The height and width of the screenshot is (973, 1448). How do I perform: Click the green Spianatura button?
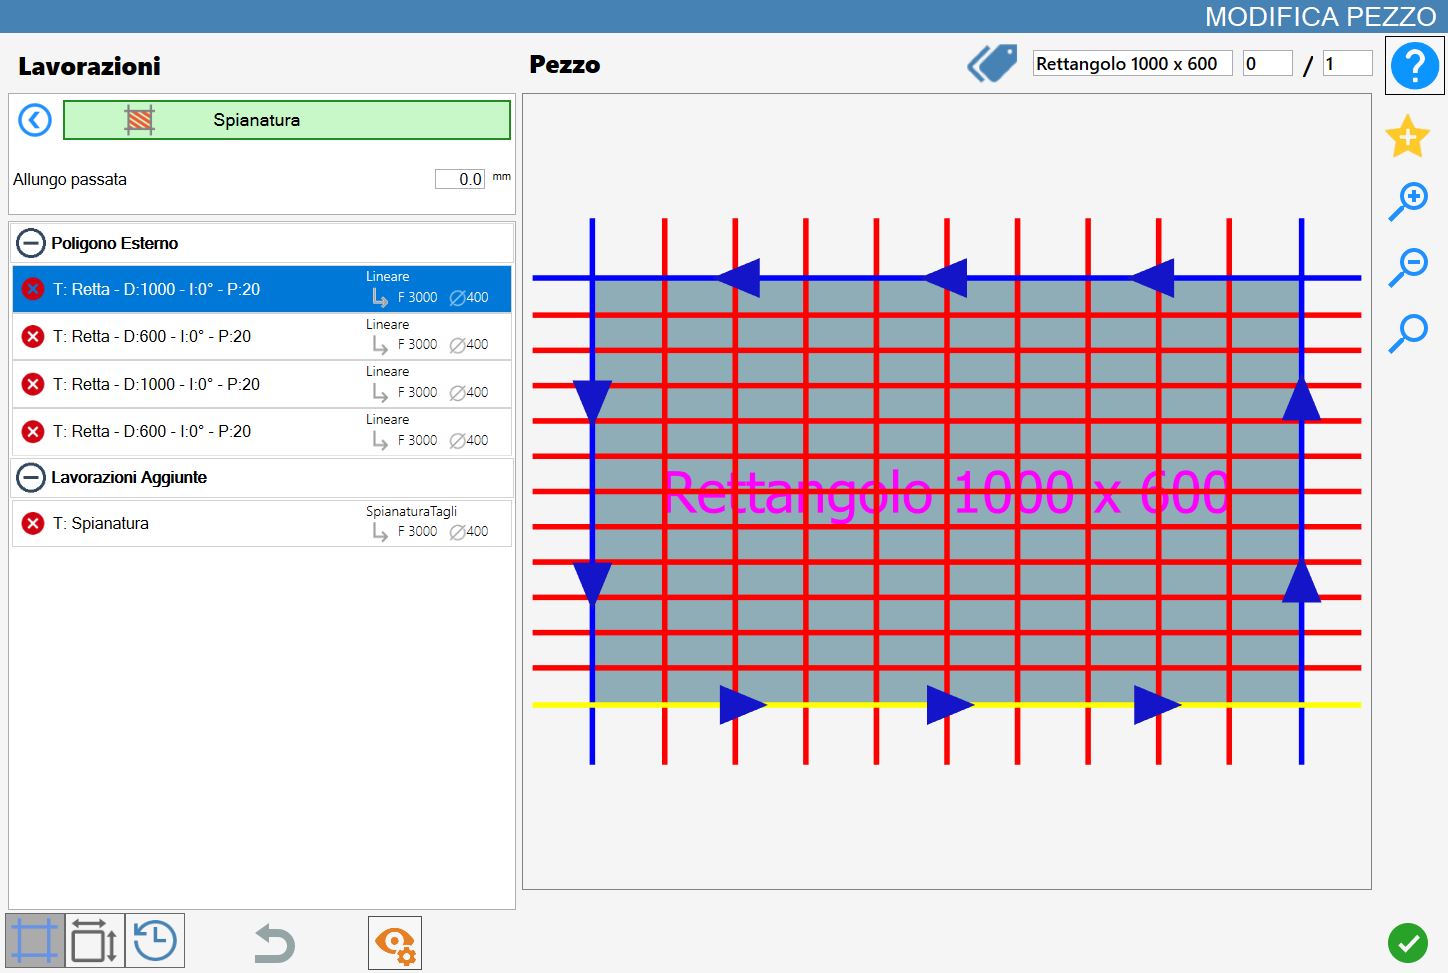pos(286,120)
